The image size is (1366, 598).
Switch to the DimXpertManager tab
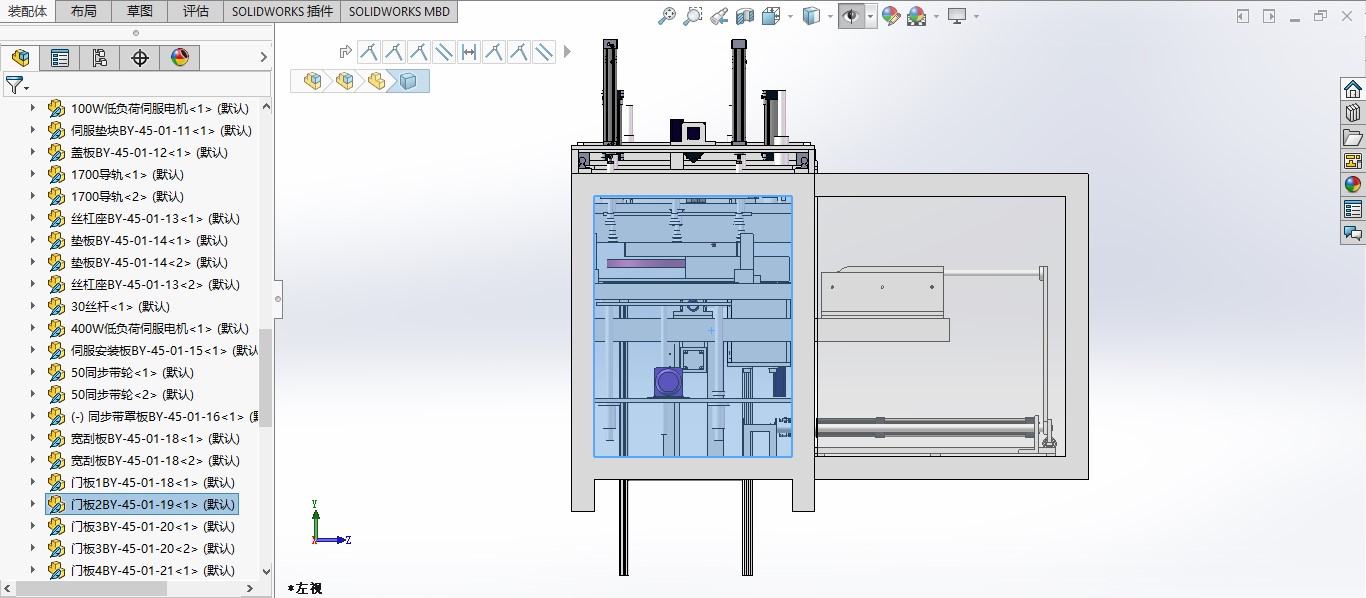pyautogui.click(x=140, y=58)
